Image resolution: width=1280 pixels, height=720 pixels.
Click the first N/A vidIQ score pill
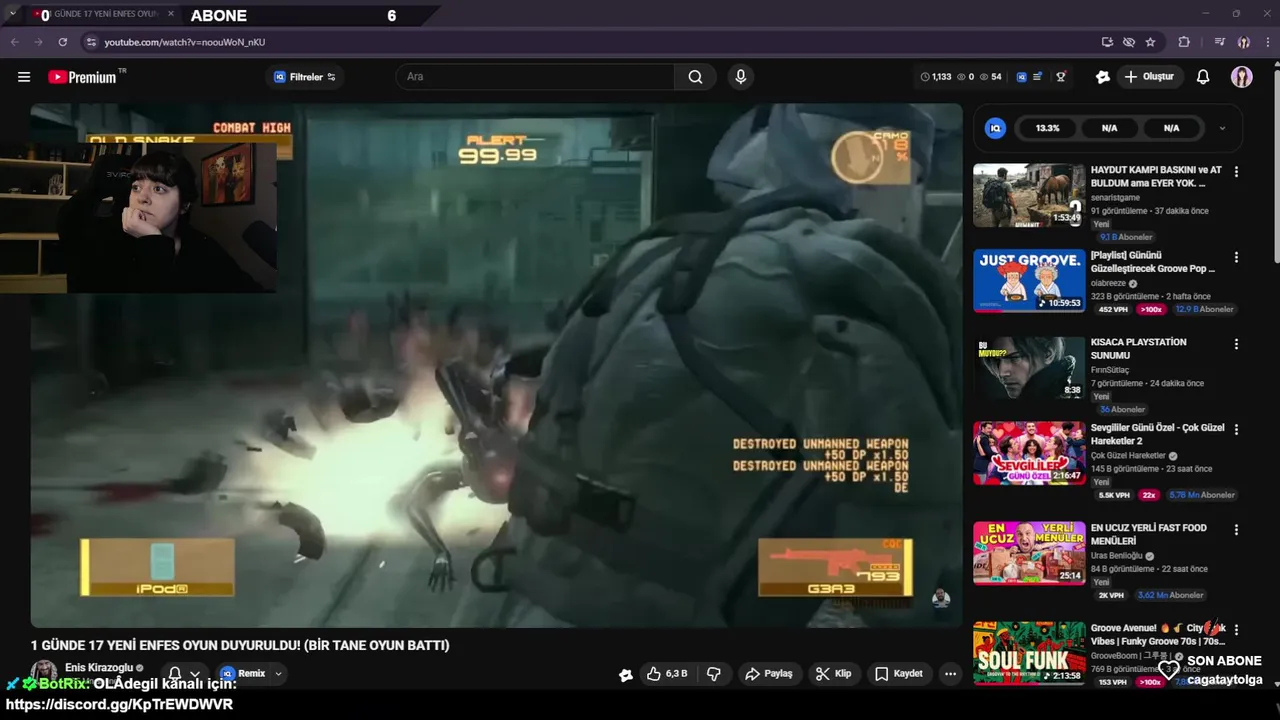point(1109,128)
